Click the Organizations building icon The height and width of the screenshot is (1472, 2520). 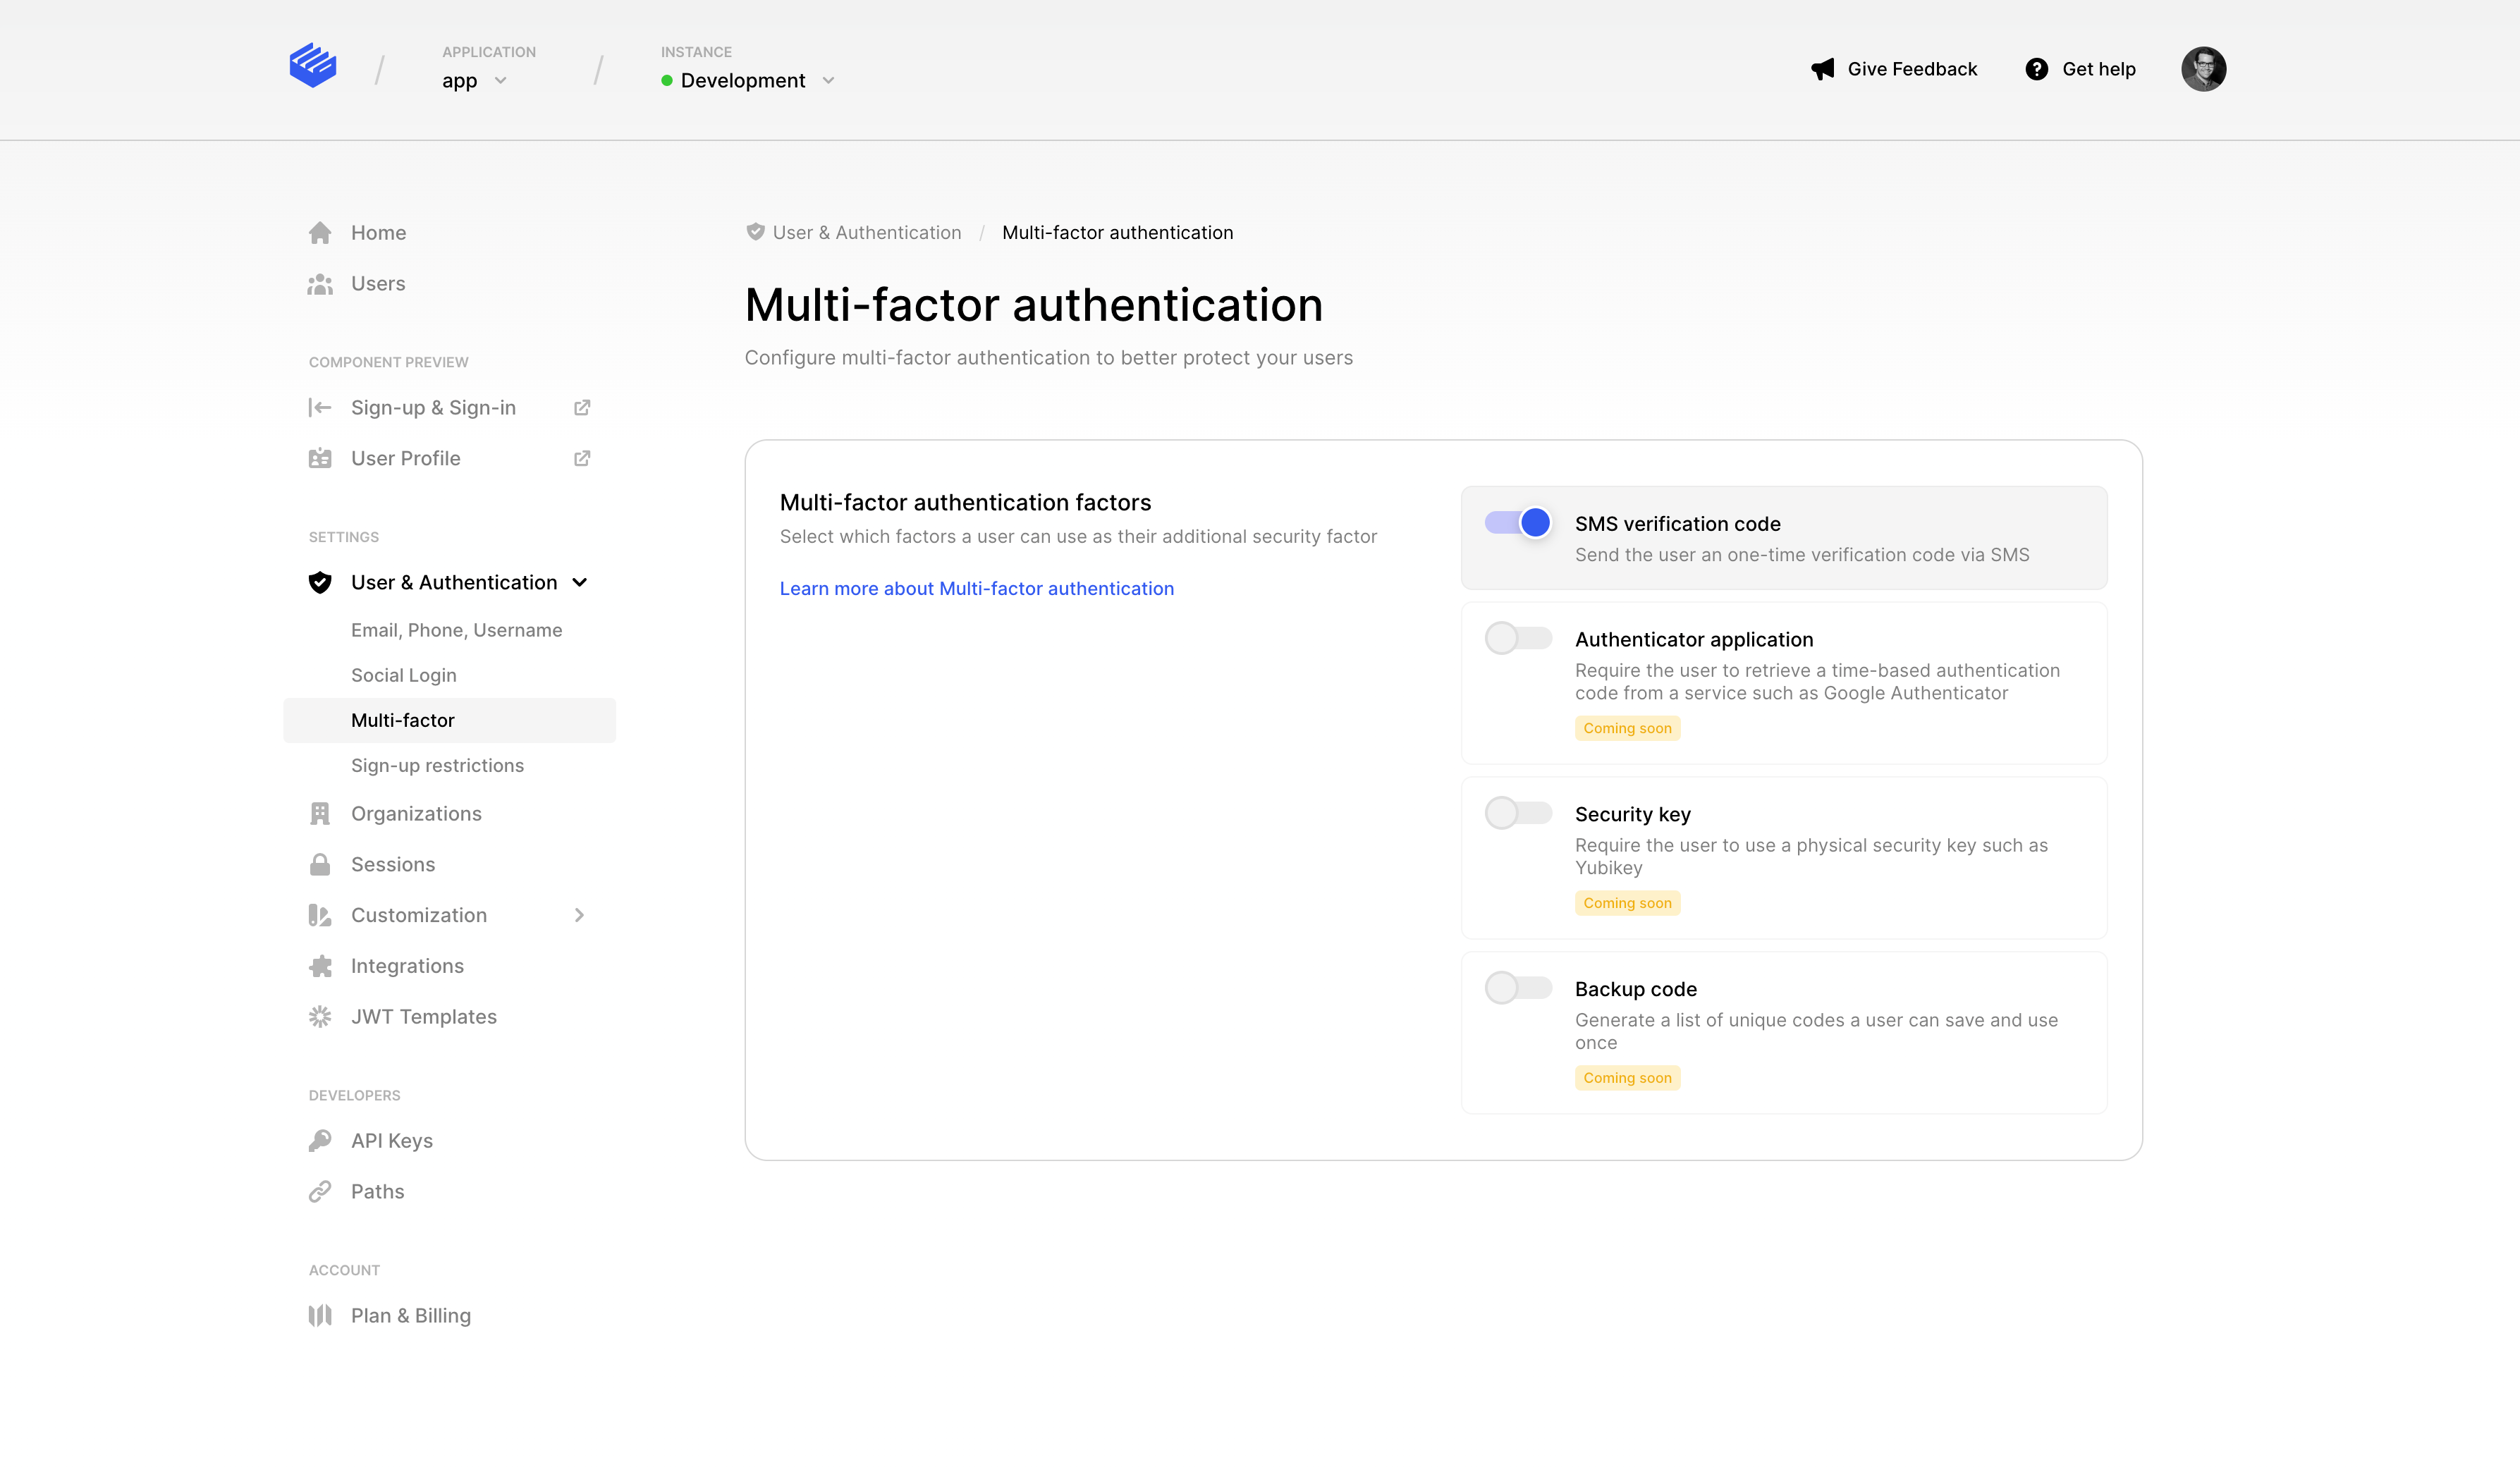320,814
